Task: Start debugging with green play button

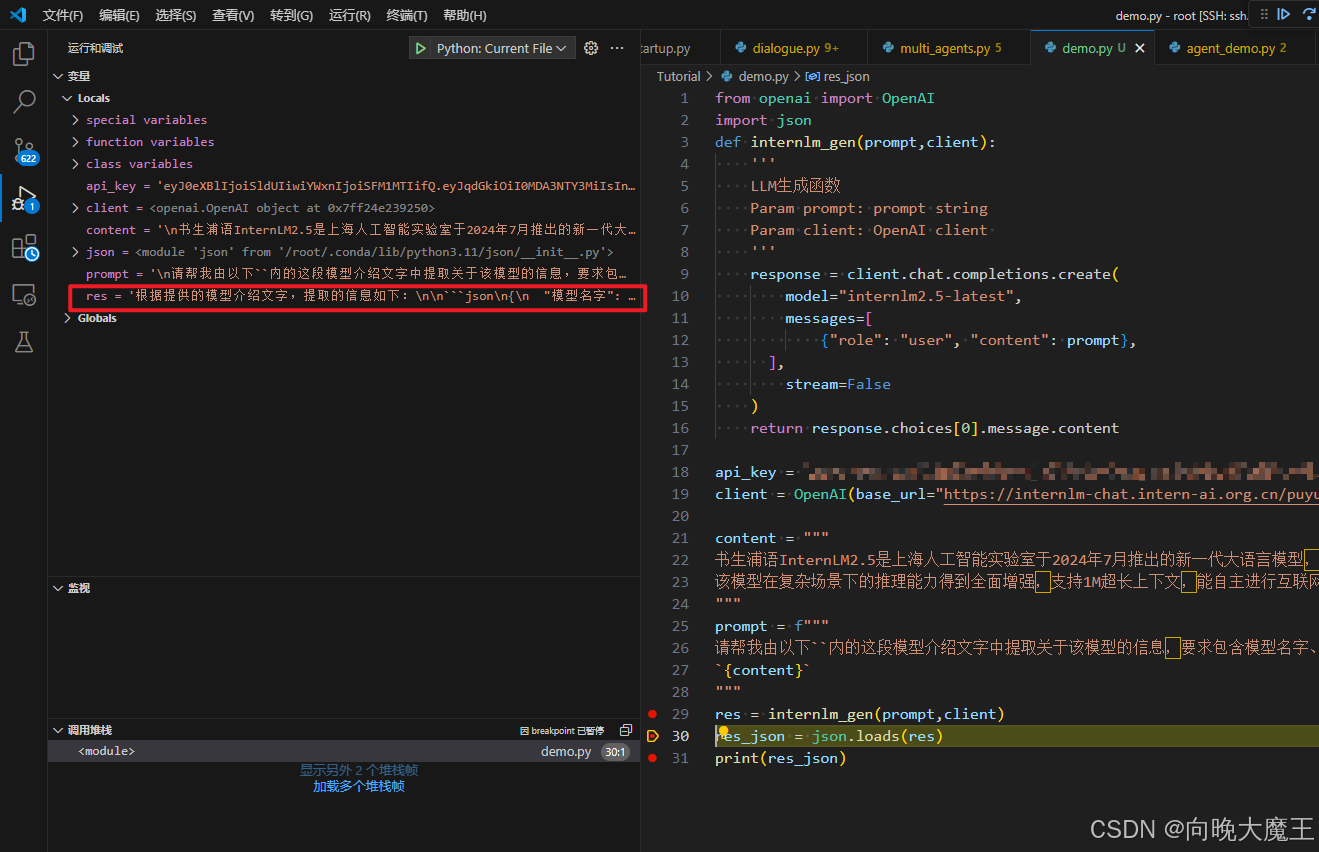Action: pos(421,48)
